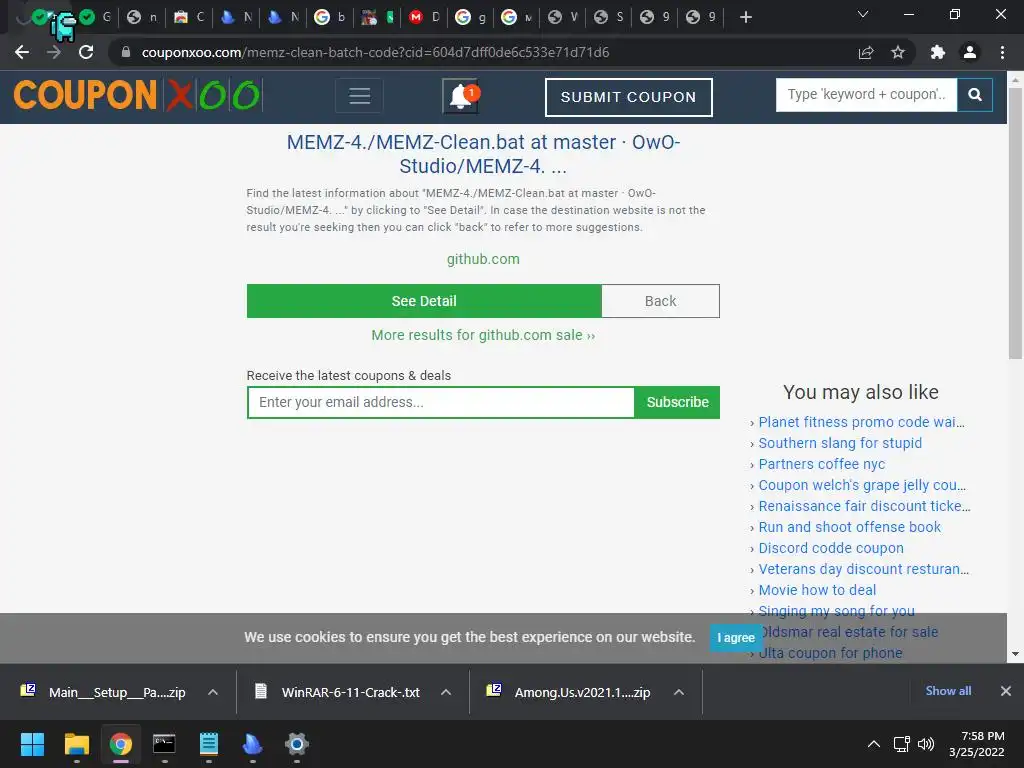Click Show all downloads
This screenshot has width=1024, height=768.
948,691
